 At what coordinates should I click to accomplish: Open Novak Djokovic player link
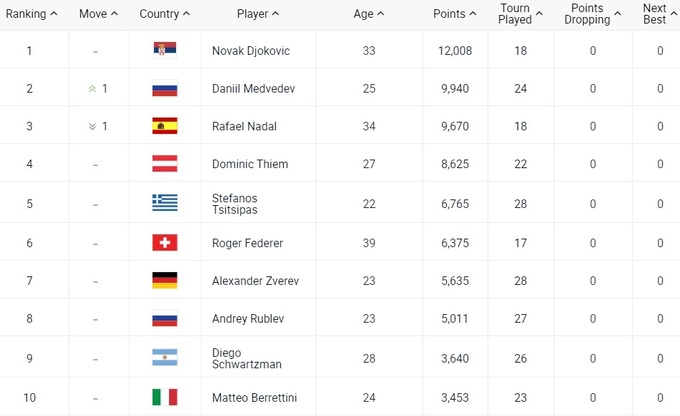250,51
